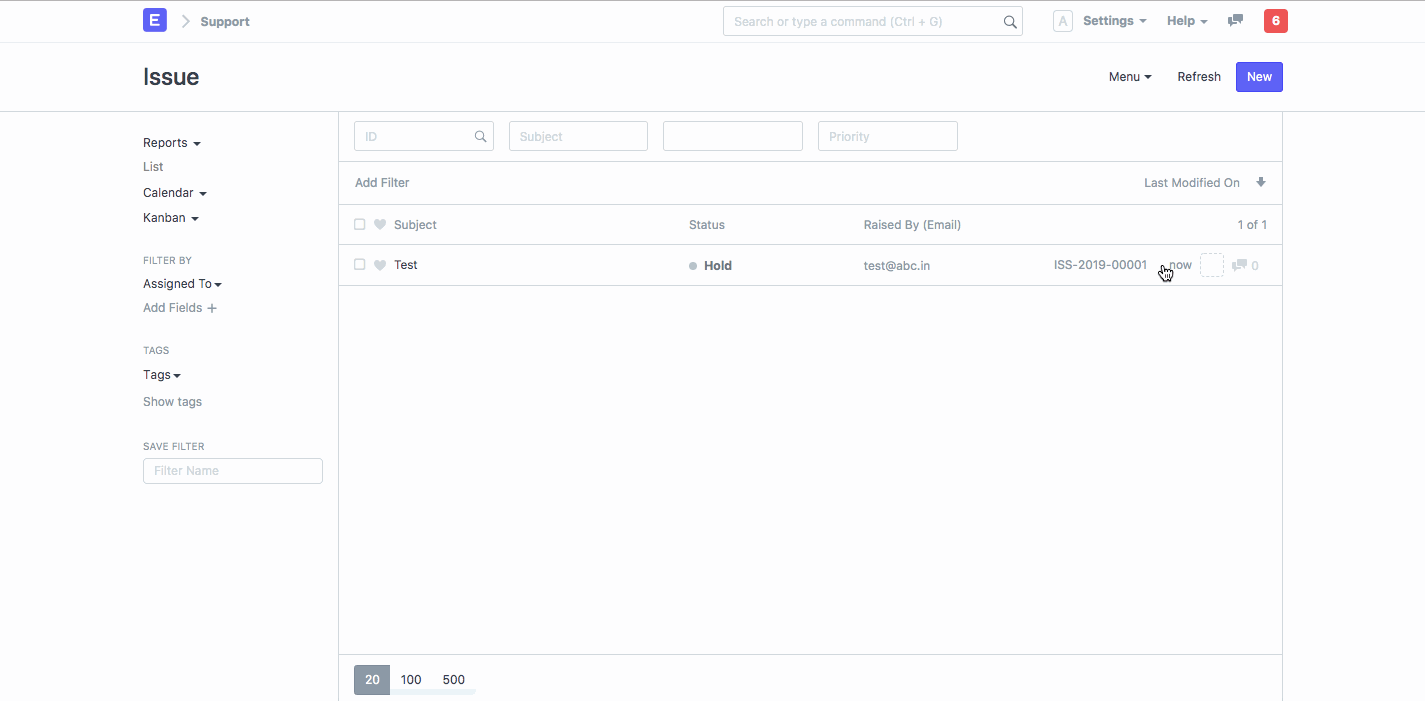
Task: Like the Test issue using heart icon
Action: (x=380, y=265)
